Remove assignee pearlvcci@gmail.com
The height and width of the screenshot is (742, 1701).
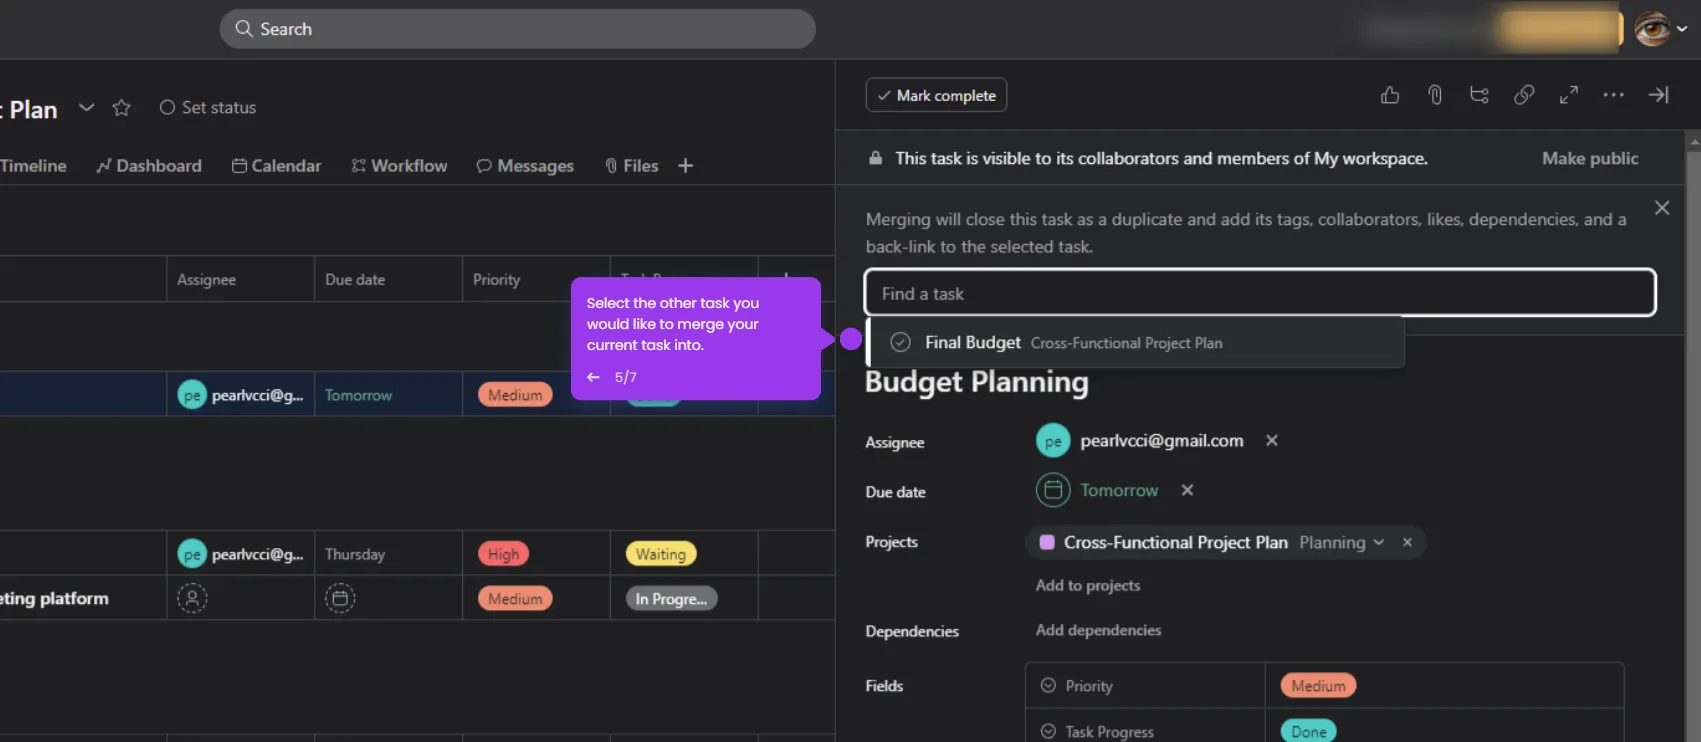[x=1272, y=441]
